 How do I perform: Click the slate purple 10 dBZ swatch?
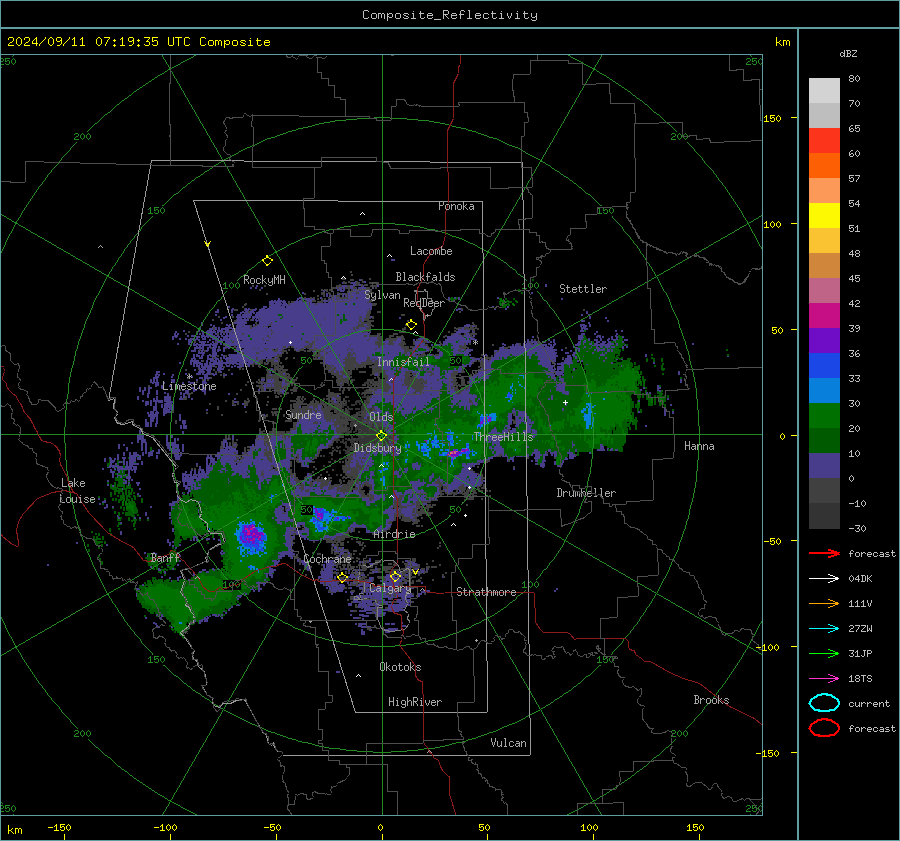[x=824, y=466]
